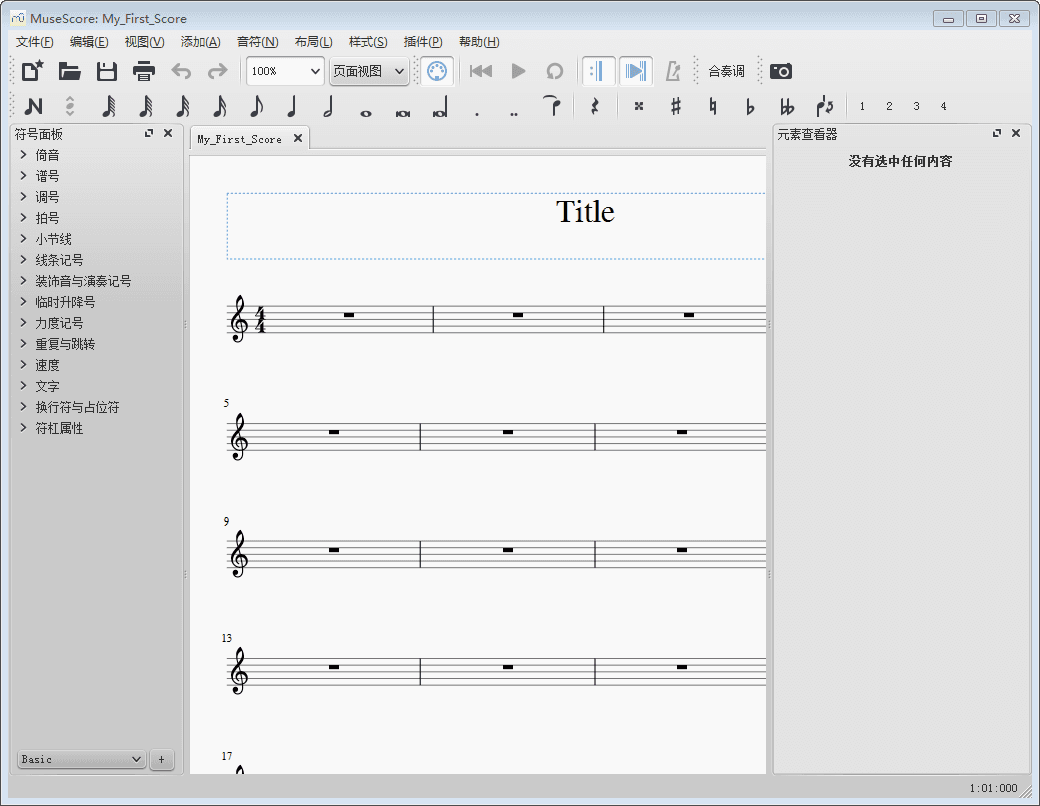
Task: Select voice 4
Action: (x=943, y=106)
